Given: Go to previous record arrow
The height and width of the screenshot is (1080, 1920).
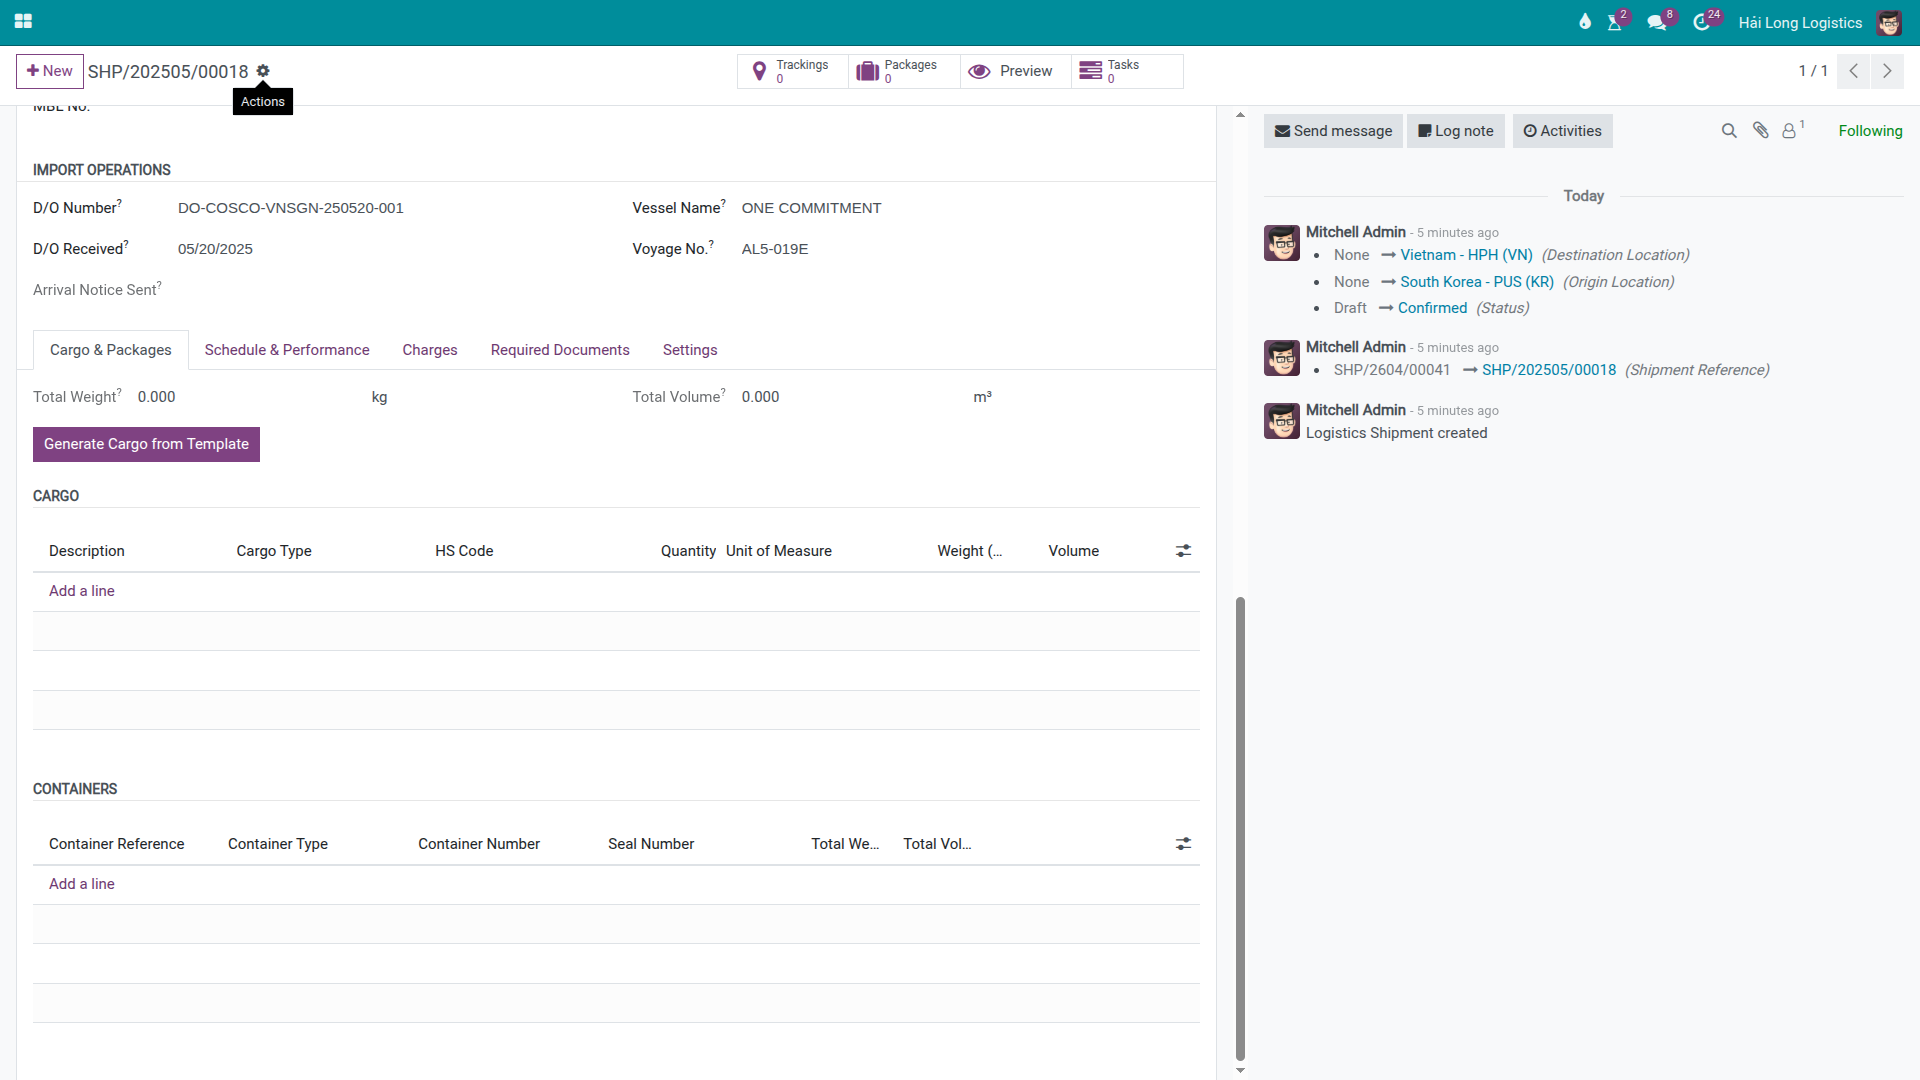Looking at the screenshot, I should click(1853, 71).
